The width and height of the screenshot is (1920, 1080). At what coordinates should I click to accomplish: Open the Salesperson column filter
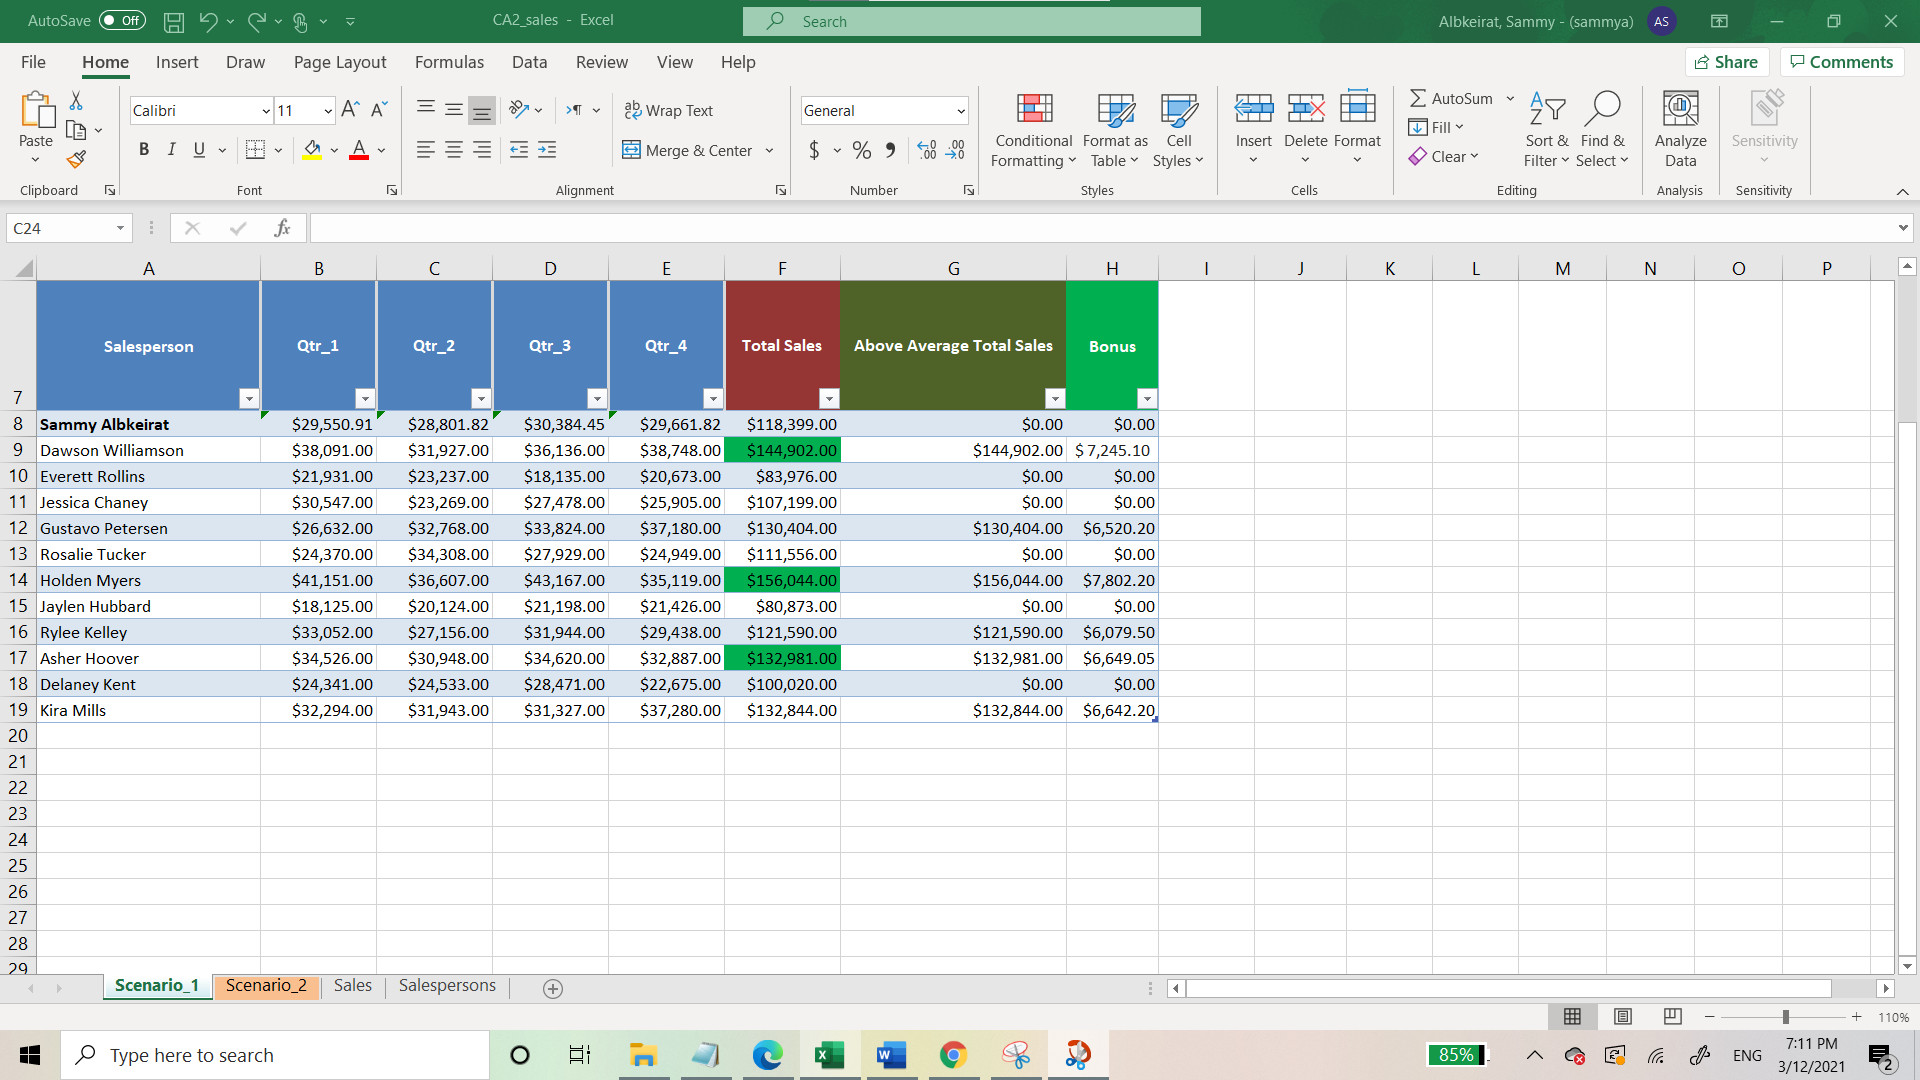coord(249,398)
